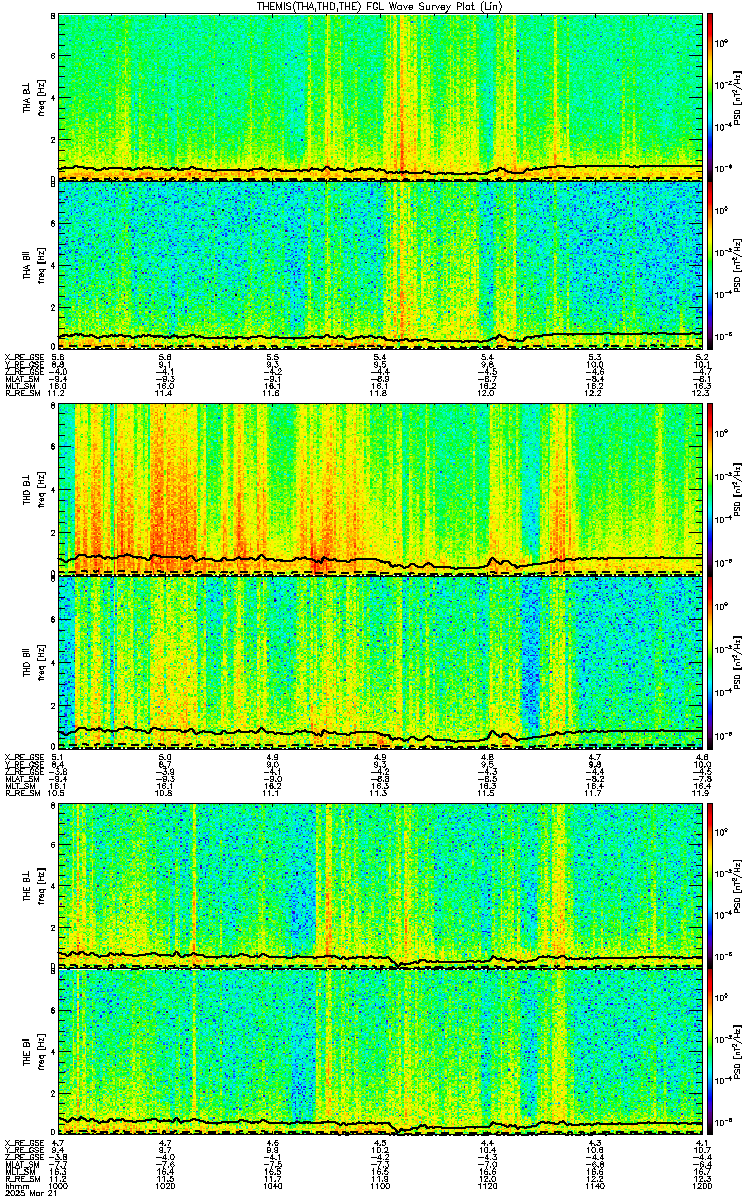Screen dimensions: 750x1200
Task: Click the 'THA B∥ freq [Hz]' y-axis label
Action: (x=33, y=265)
